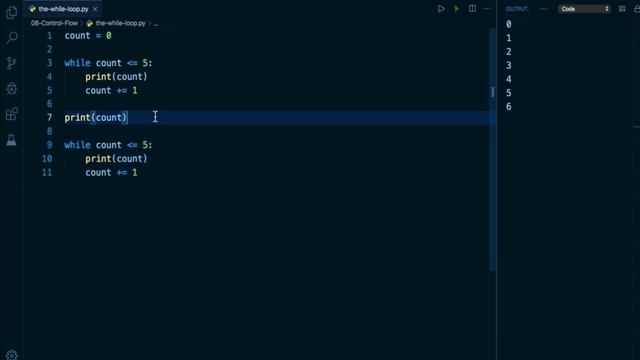The height and width of the screenshot is (360, 640).
Task: Close the the-while-loop.py tab
Action: pos(96,9)
